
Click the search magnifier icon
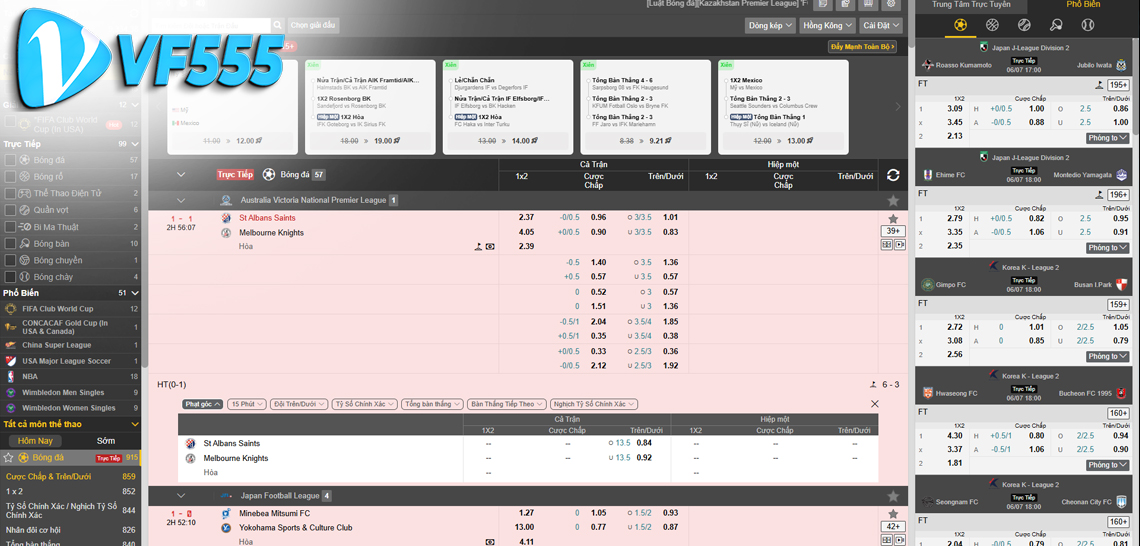[x=278, y=25]
